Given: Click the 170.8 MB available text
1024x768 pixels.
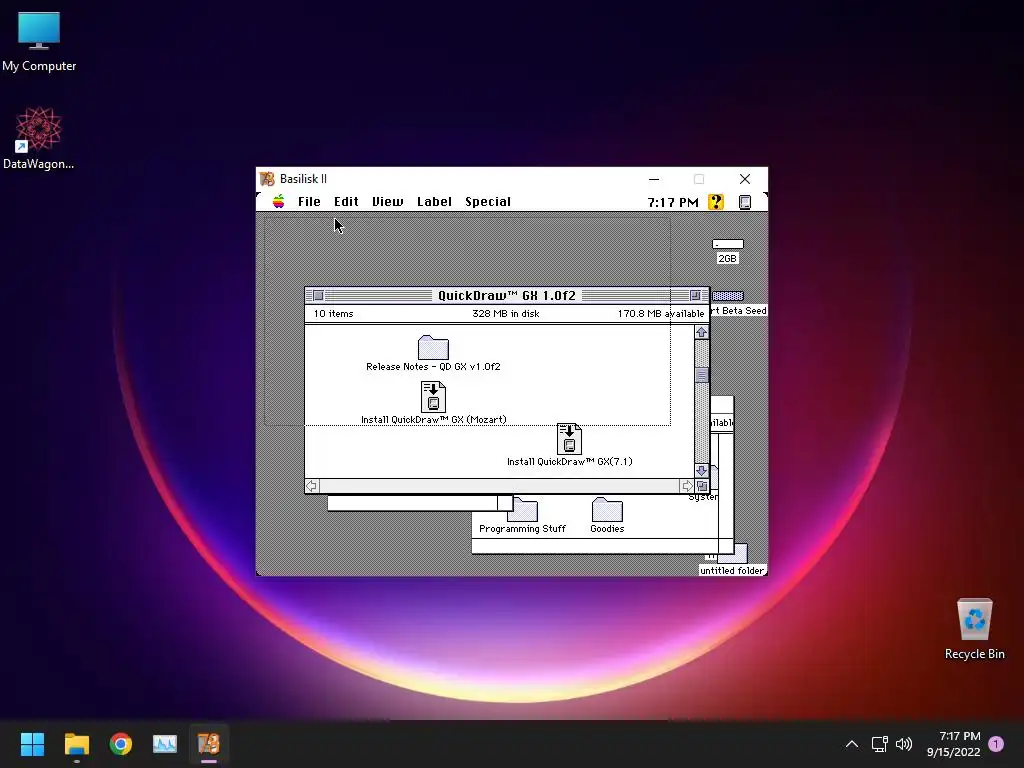Looking at the screenshot, I should point(661,313).
